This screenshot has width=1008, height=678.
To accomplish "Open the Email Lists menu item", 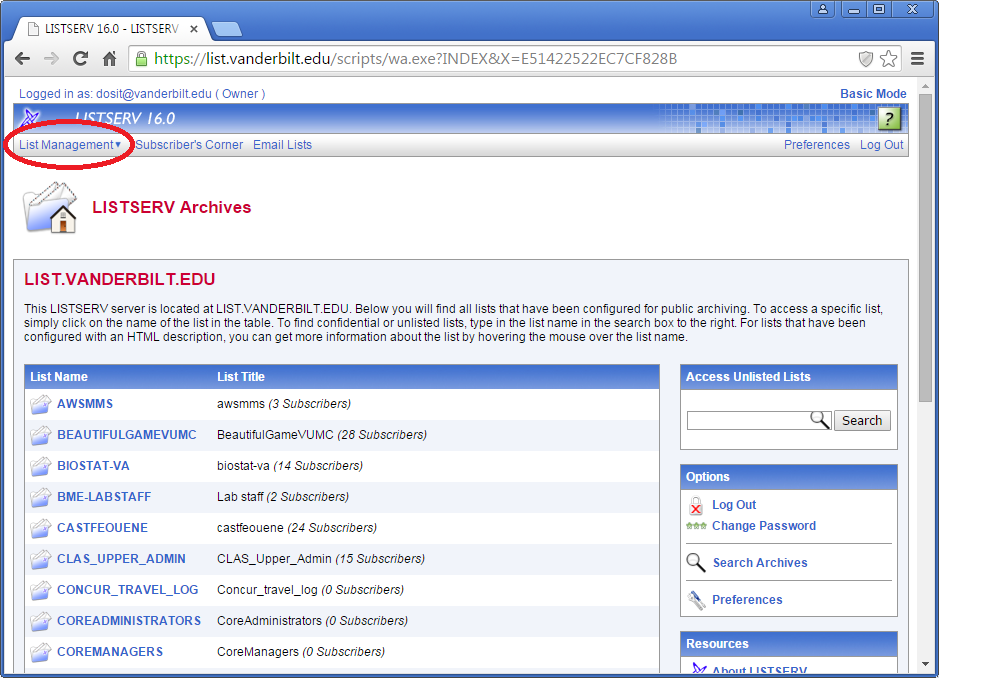I will coord(282,145).
